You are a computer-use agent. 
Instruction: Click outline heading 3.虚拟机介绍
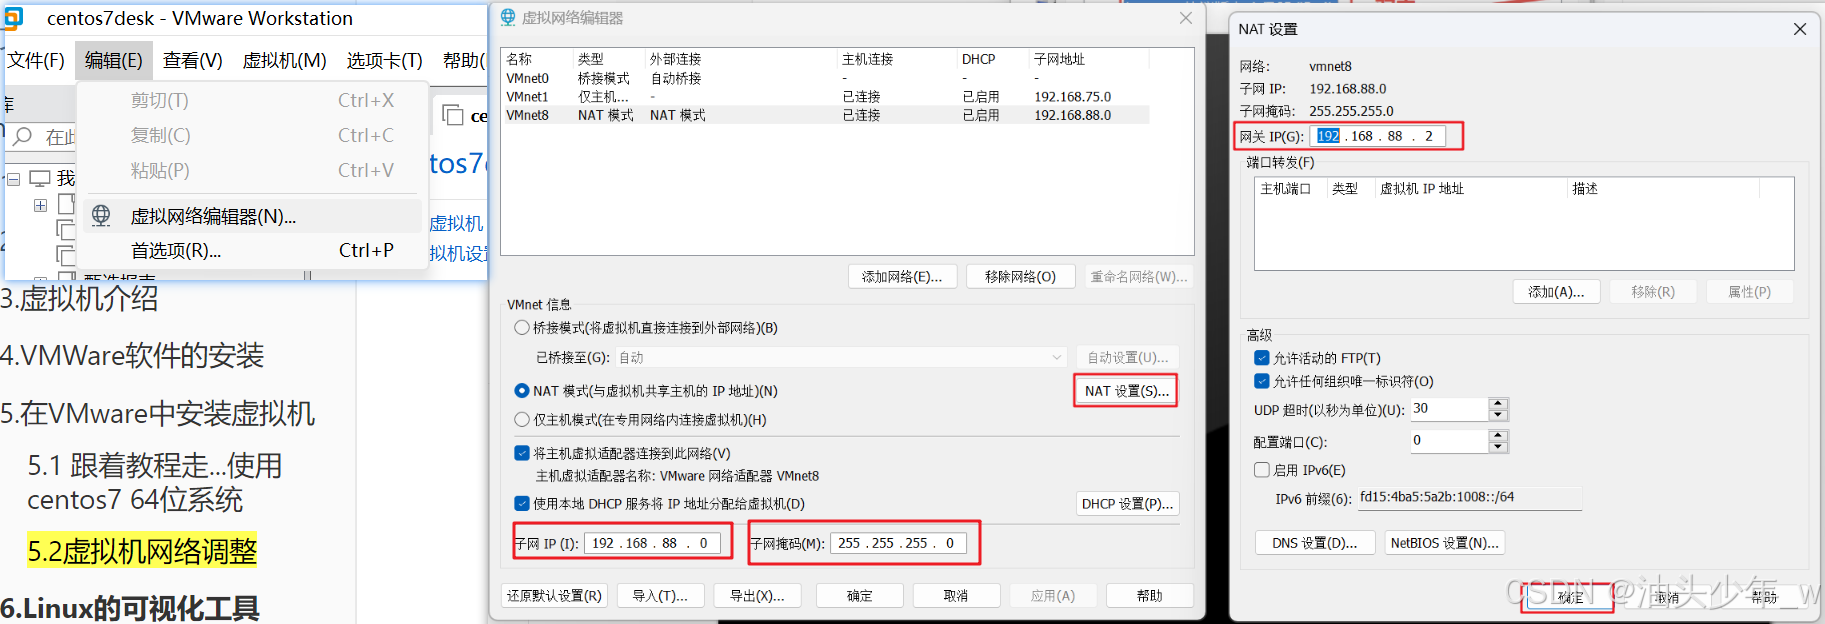tap(79, 298)
